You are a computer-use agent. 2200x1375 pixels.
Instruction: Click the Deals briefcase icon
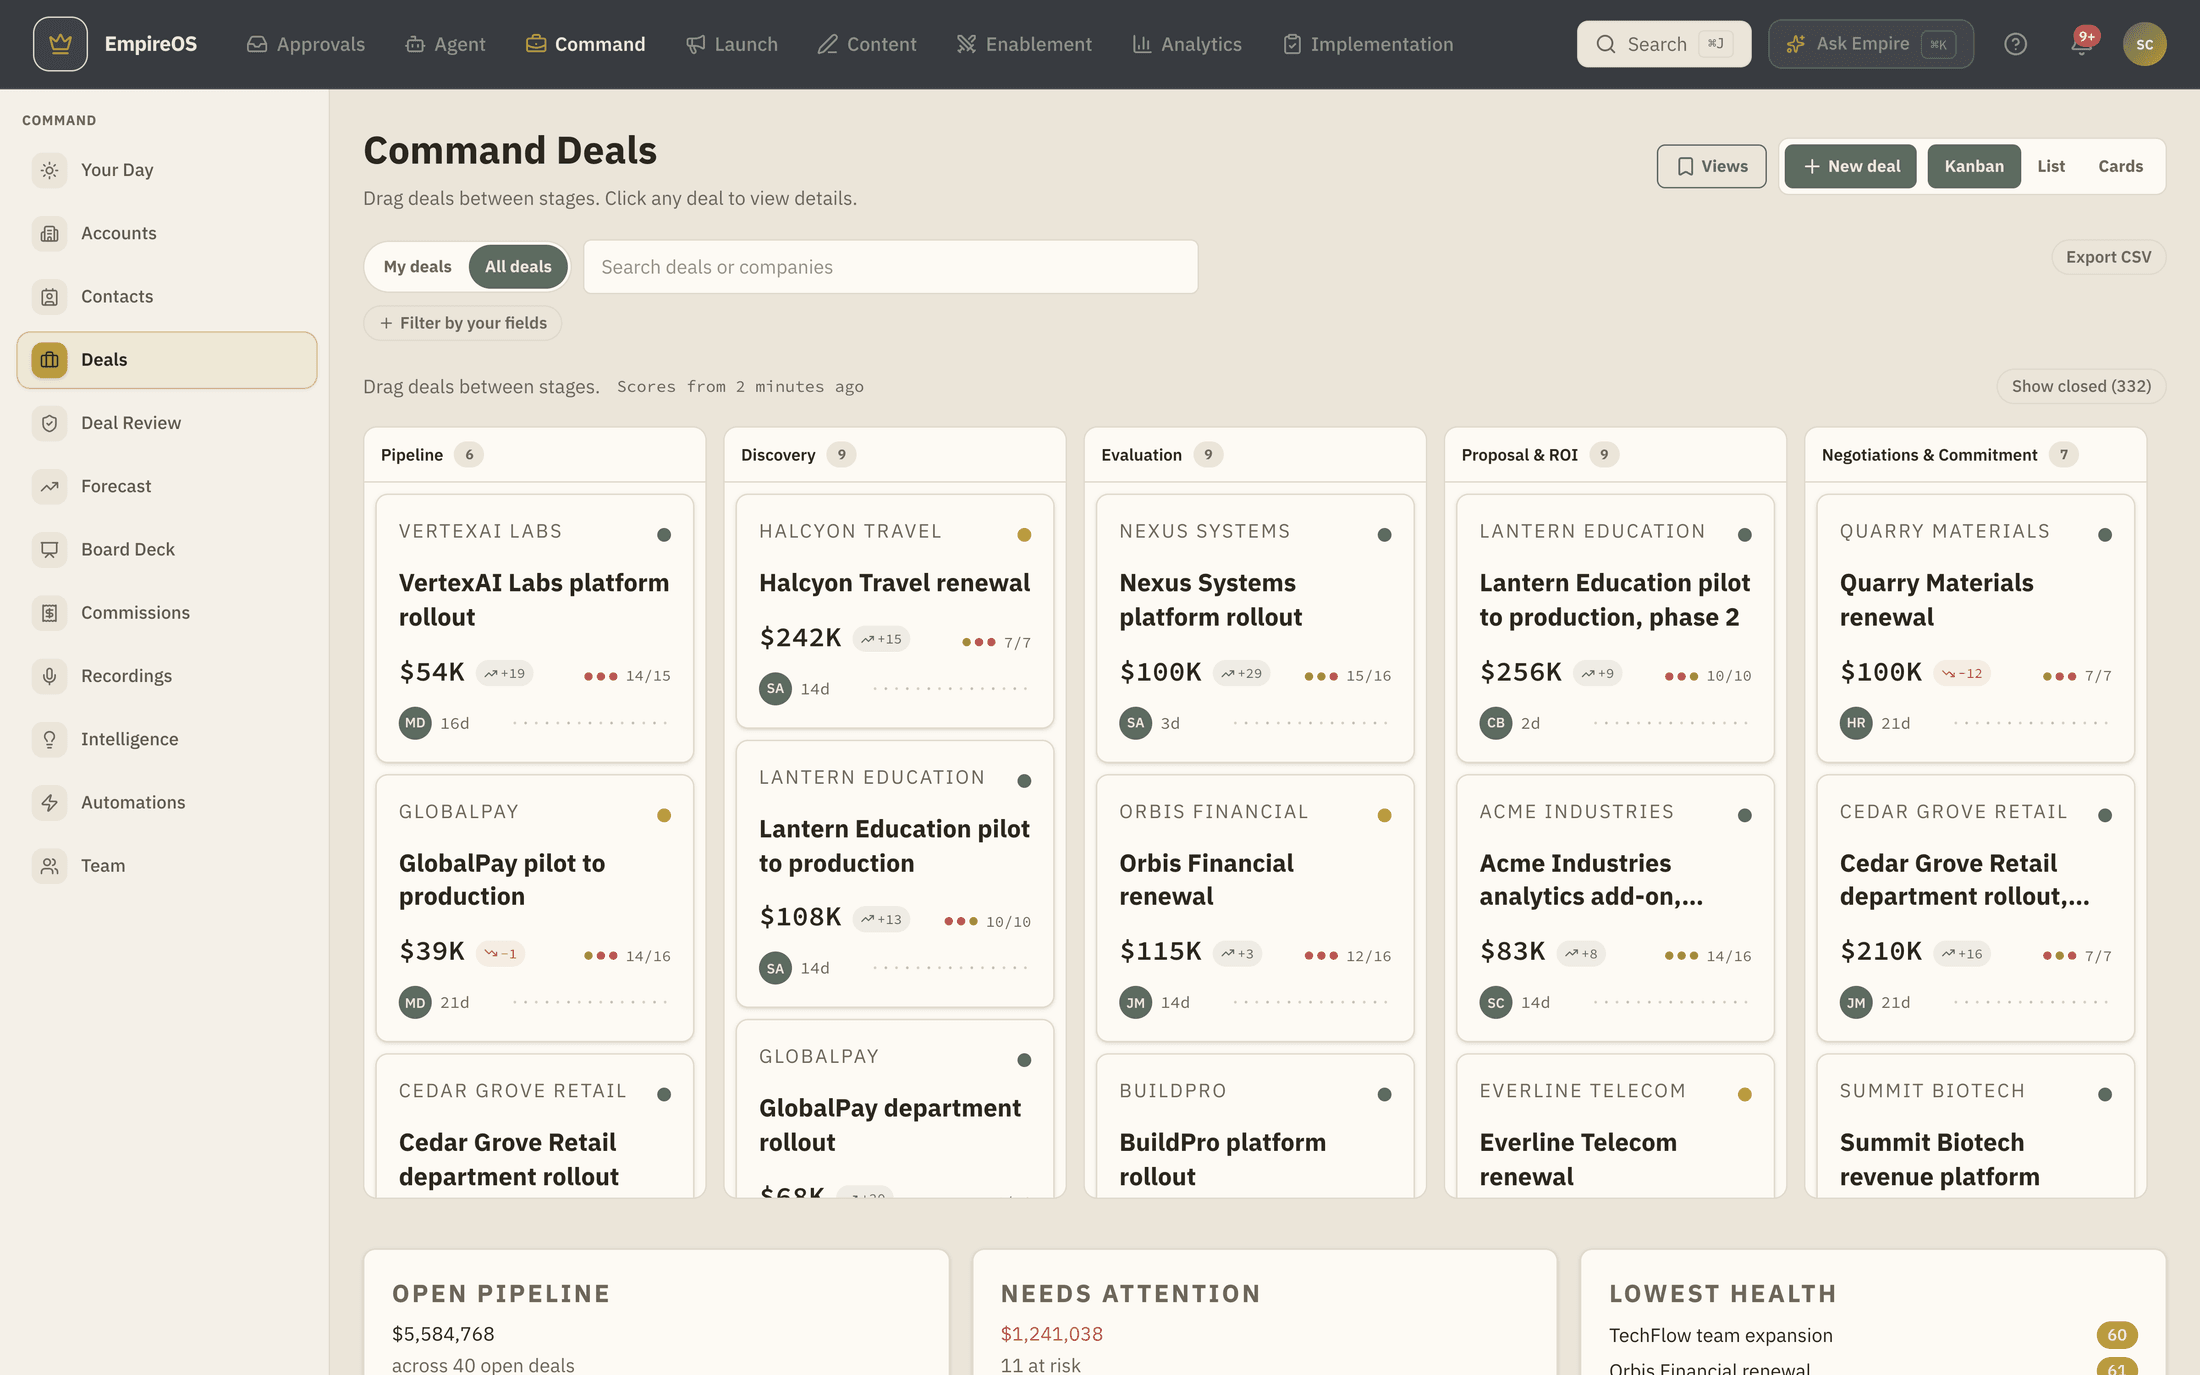[x=49, y=360]
